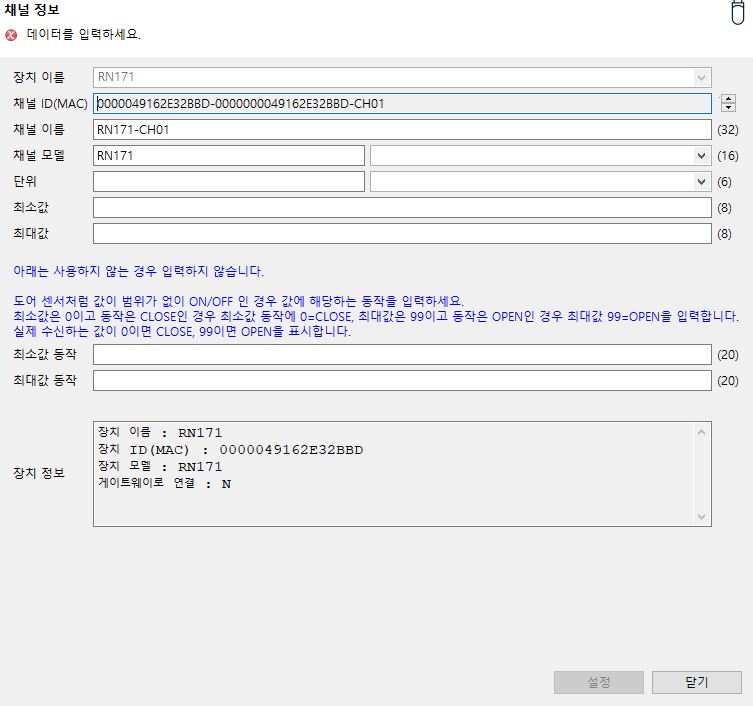Click the 장치 모델 : RN171 line
Screen dimensions: 753x706
(160, 466)
